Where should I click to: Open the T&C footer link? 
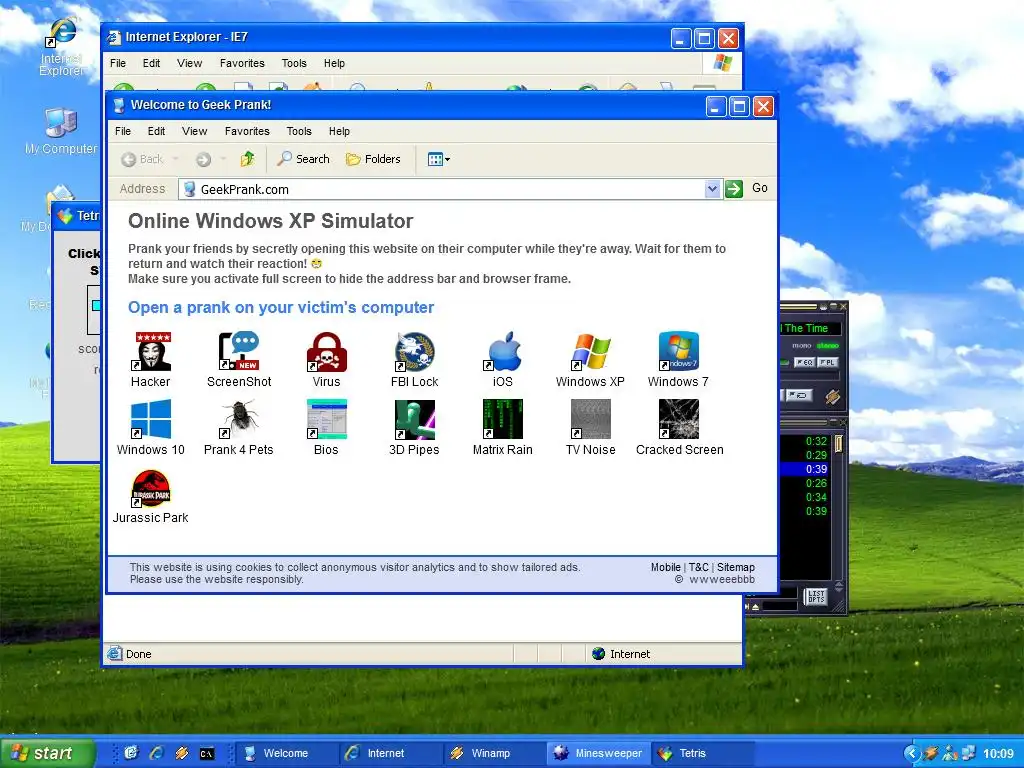click(699, 568)
